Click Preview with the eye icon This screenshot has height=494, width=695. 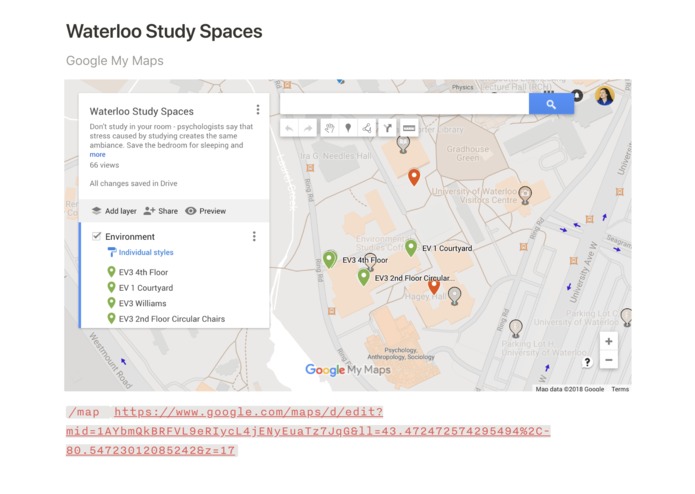(206, 211)
